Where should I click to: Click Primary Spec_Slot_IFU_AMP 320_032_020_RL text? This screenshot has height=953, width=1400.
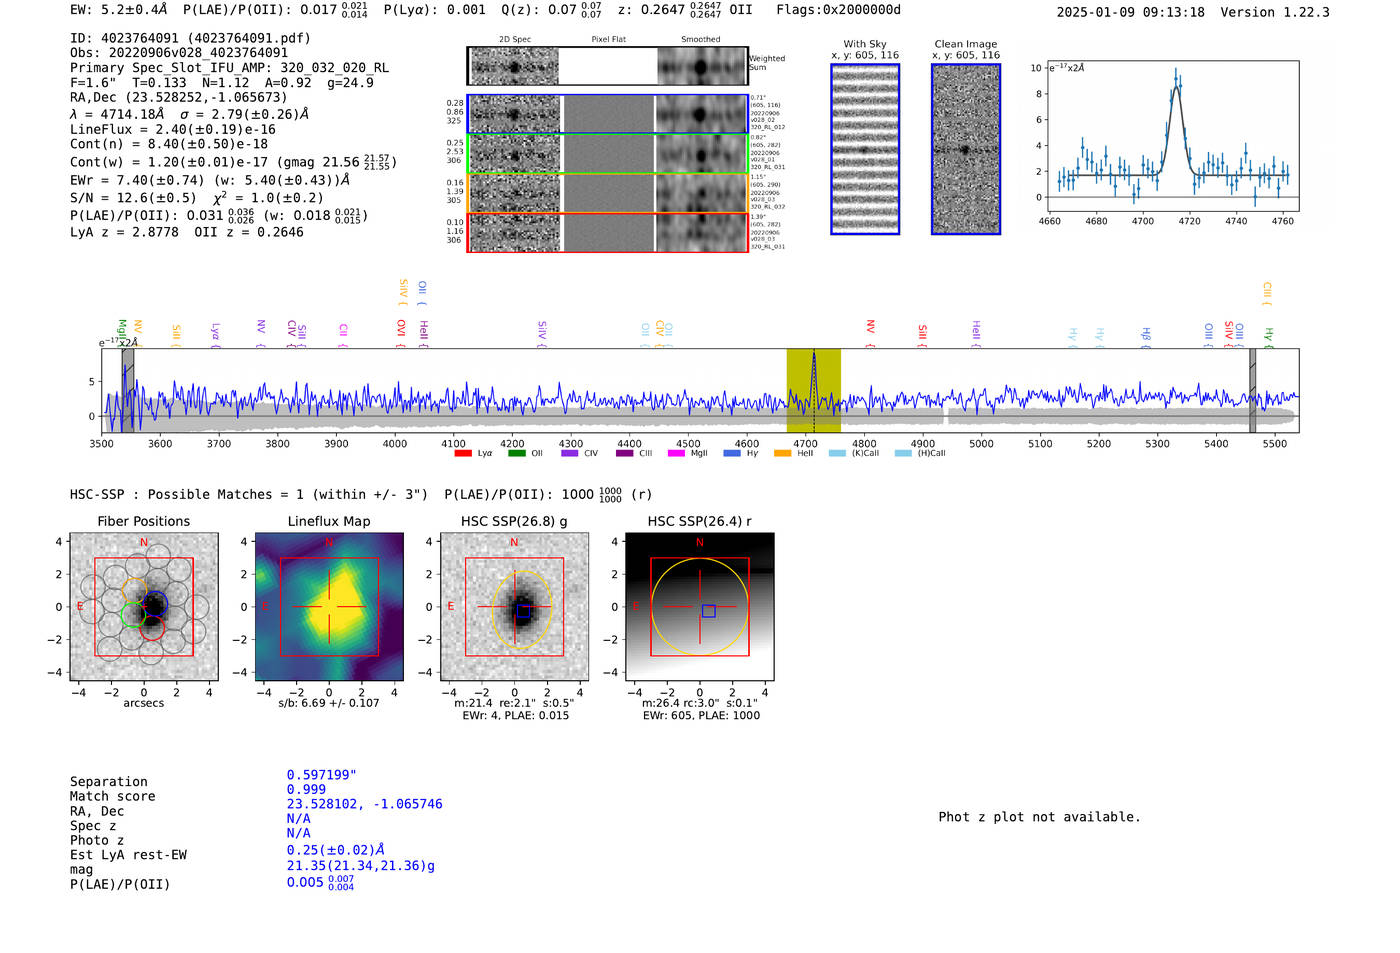coord(230,68)
